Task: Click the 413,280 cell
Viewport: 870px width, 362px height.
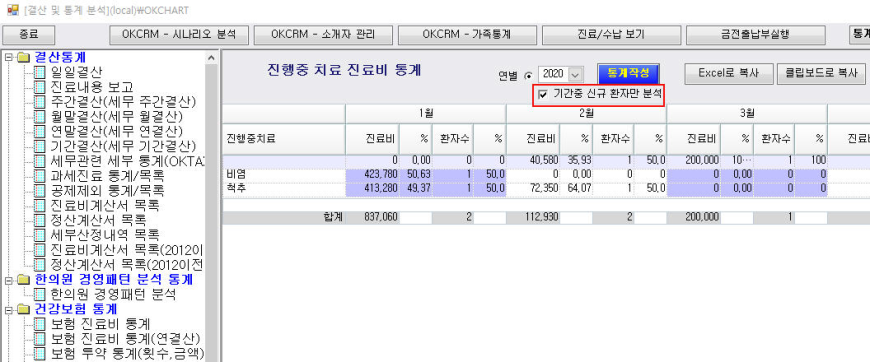Action: (373, 188)
